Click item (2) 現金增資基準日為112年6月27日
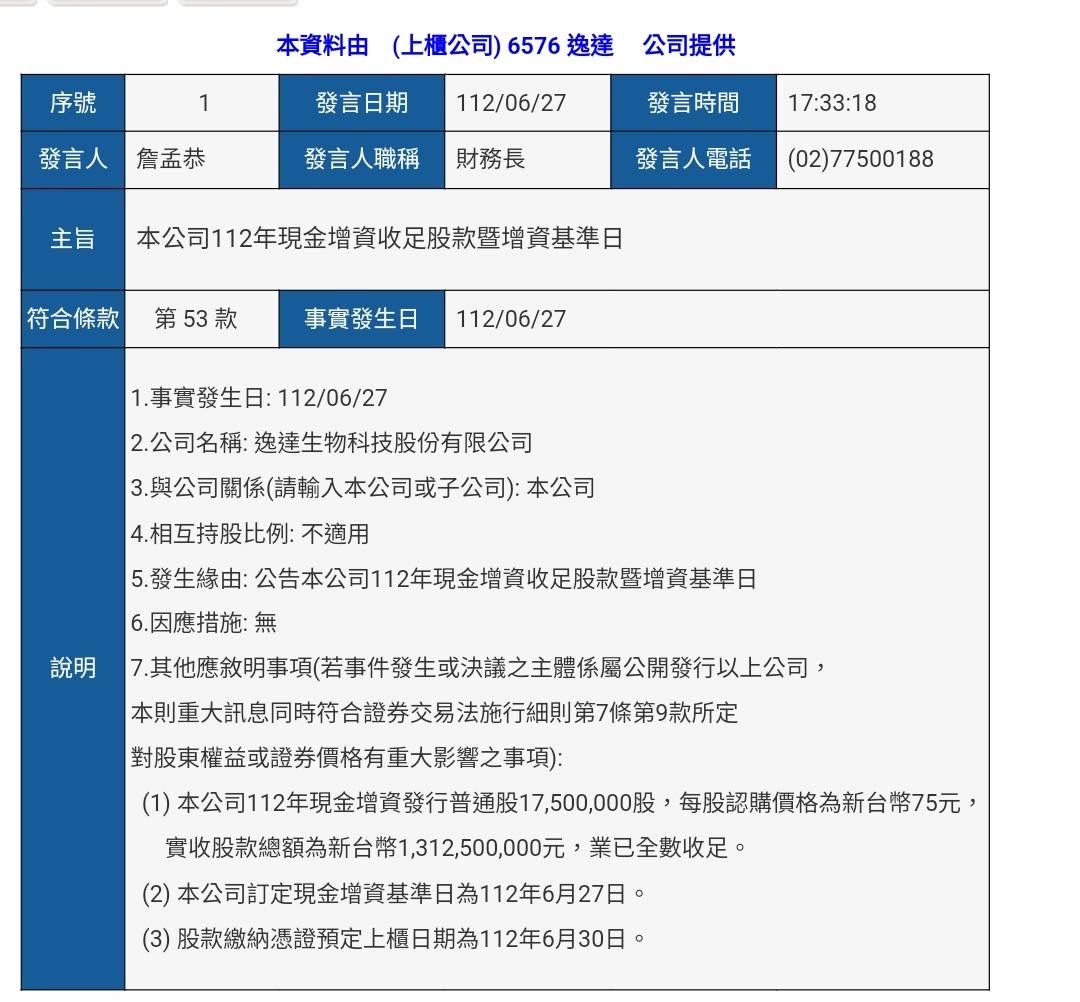 [394, 894]
